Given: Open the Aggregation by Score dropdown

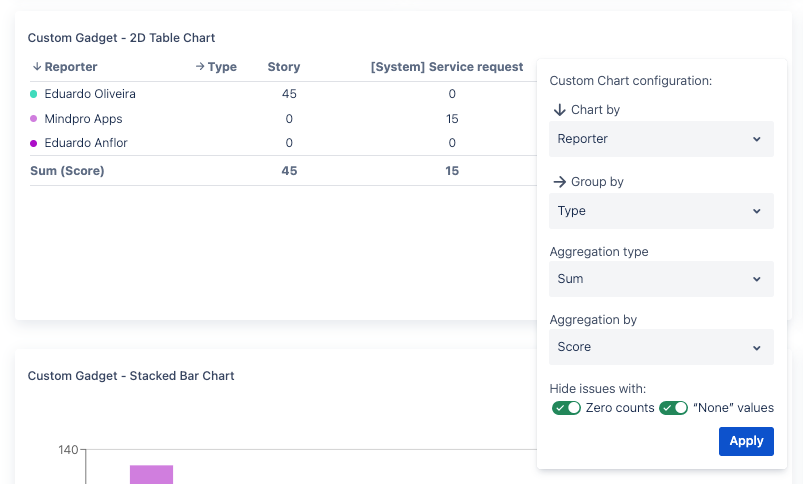Looking at the screenshot, I should click(661, 347).
